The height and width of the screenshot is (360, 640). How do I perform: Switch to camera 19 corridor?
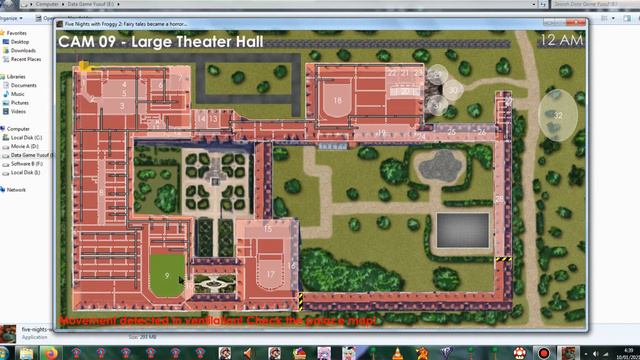click(381, 133)
